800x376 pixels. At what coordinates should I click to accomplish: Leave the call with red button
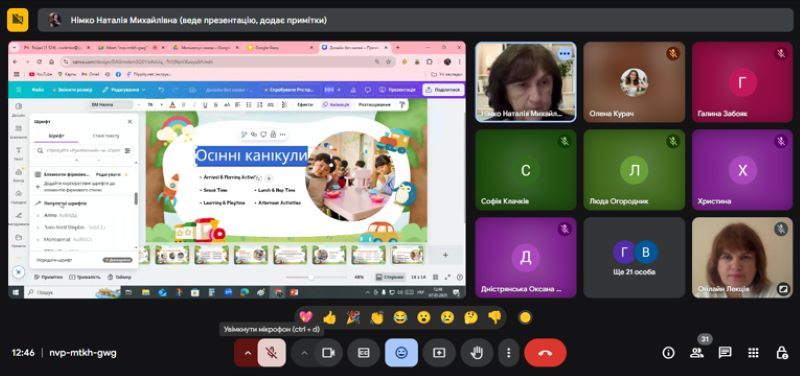(545, 353)
